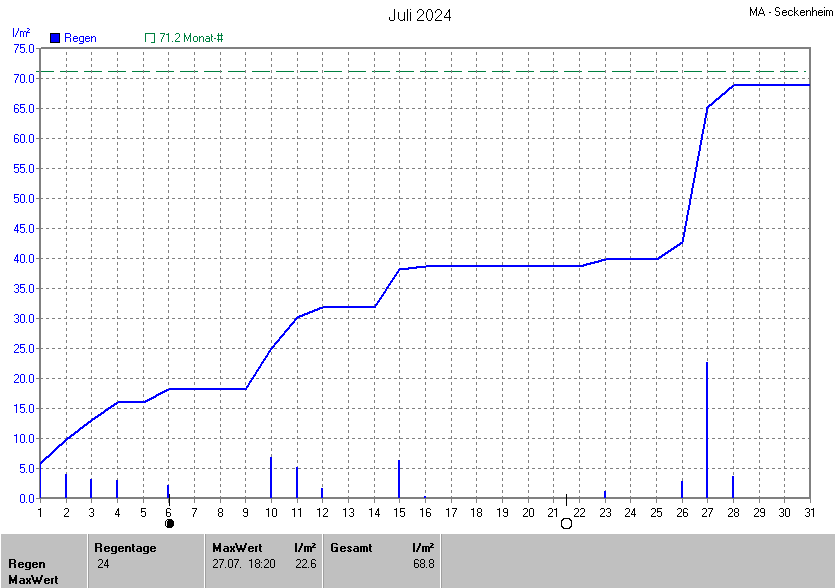
Task: Select the 27.07. 18:20 max timestamp
Action: [x=246, y=564]
